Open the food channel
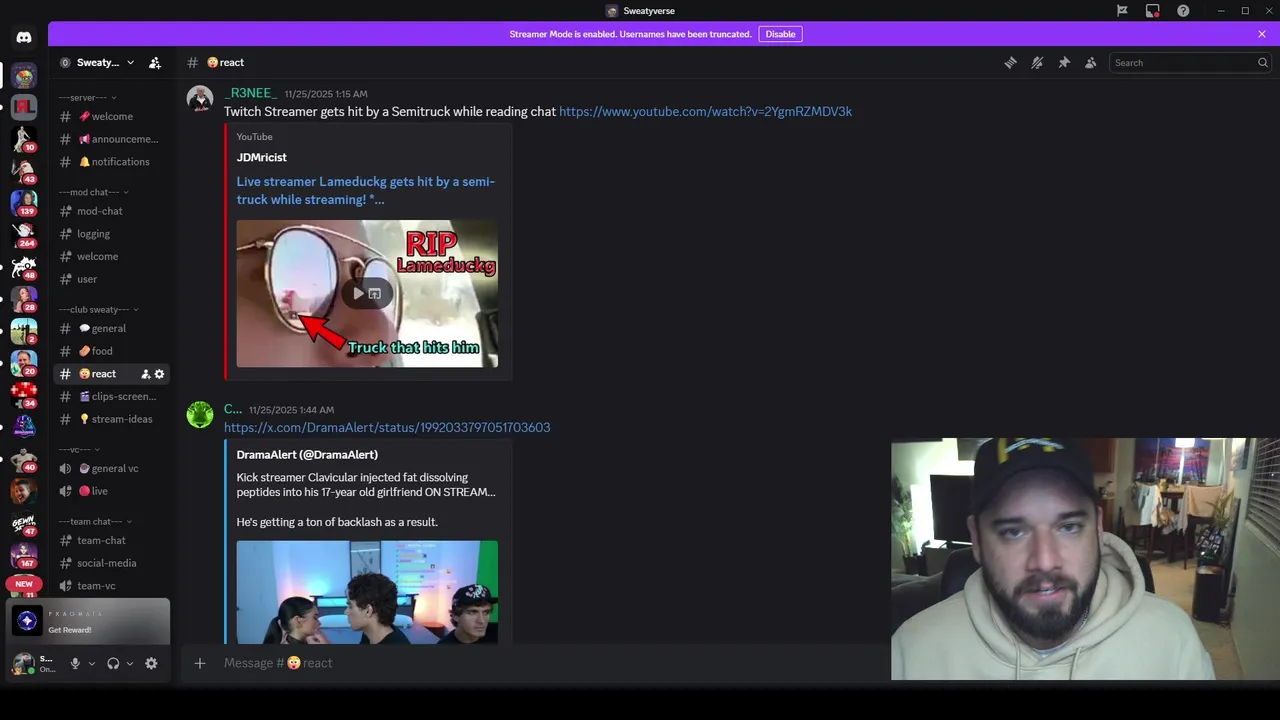1280x720 pixels. [x=111, y=351]
